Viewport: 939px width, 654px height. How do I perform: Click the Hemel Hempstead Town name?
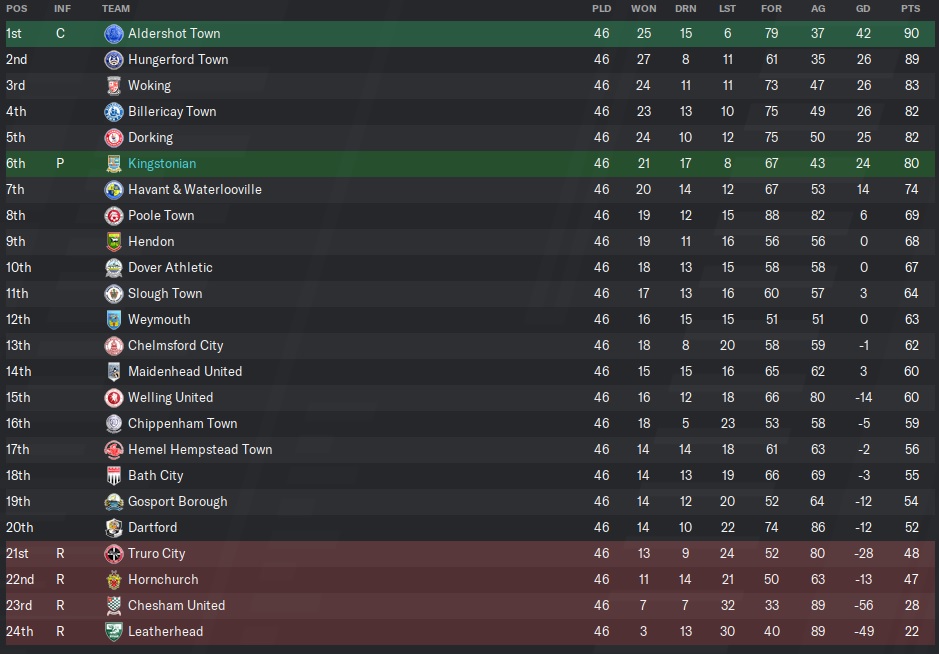click(x=200, y=450)
